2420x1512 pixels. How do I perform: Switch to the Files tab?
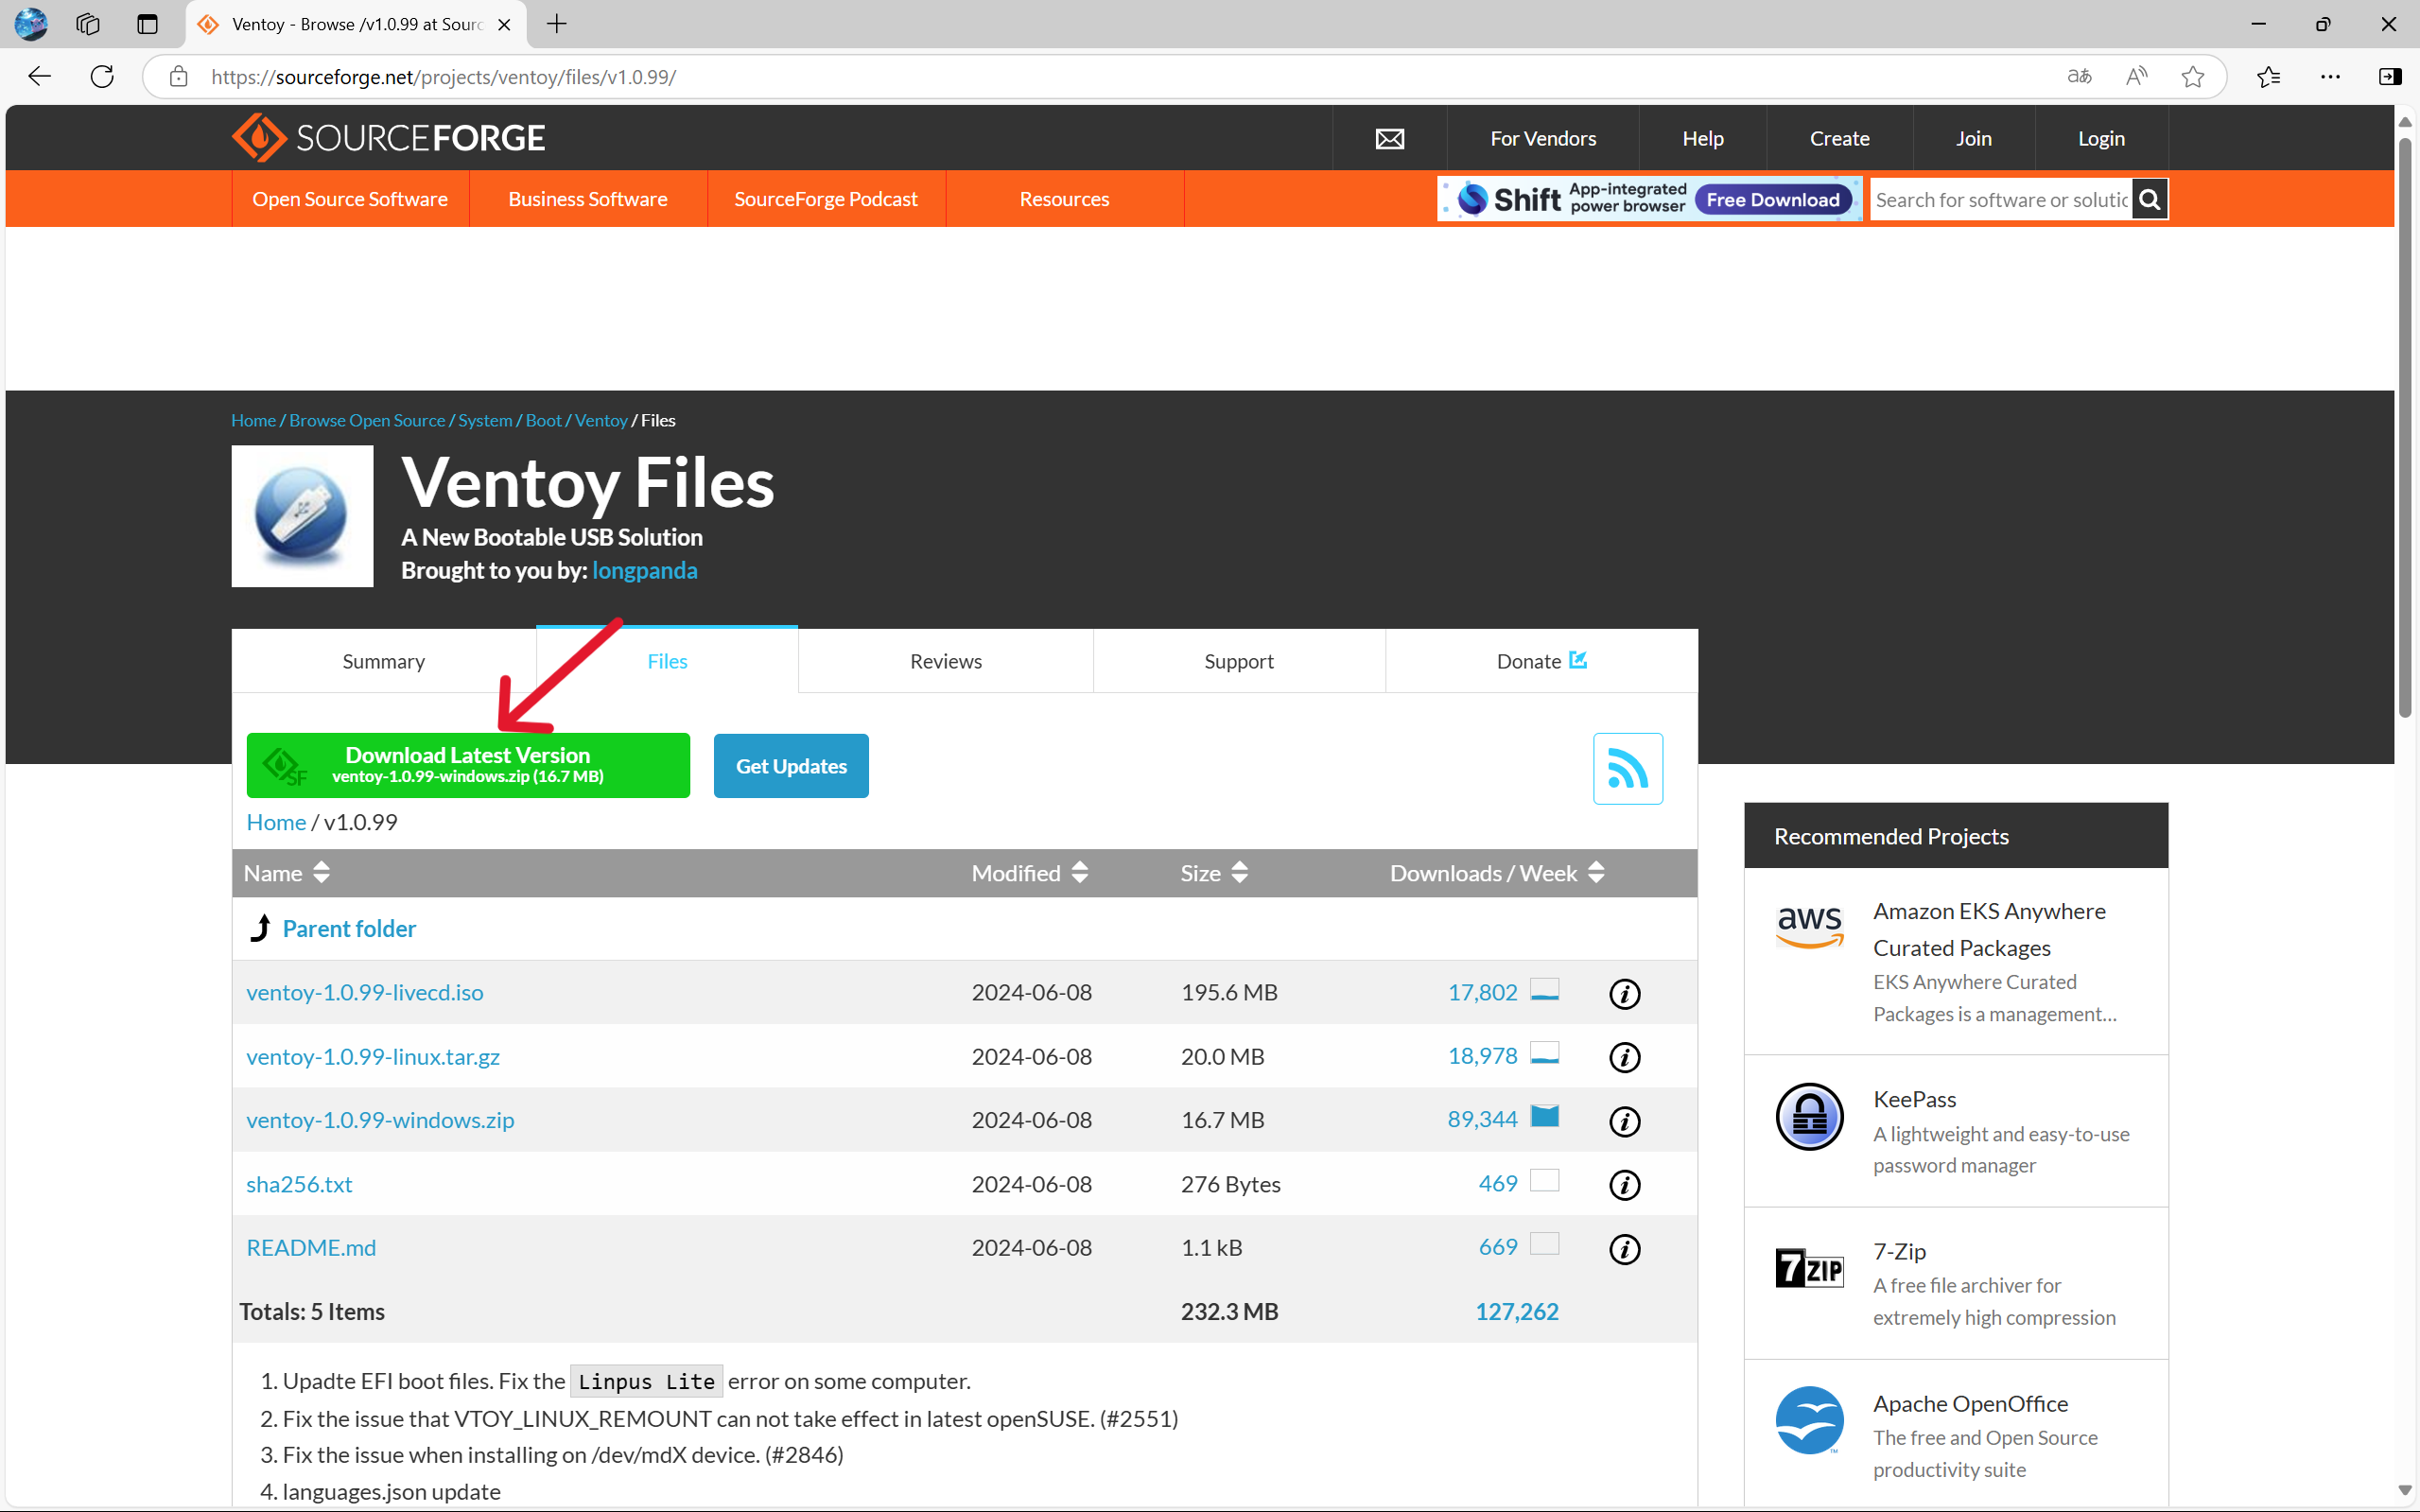click(x=667, y=661)
